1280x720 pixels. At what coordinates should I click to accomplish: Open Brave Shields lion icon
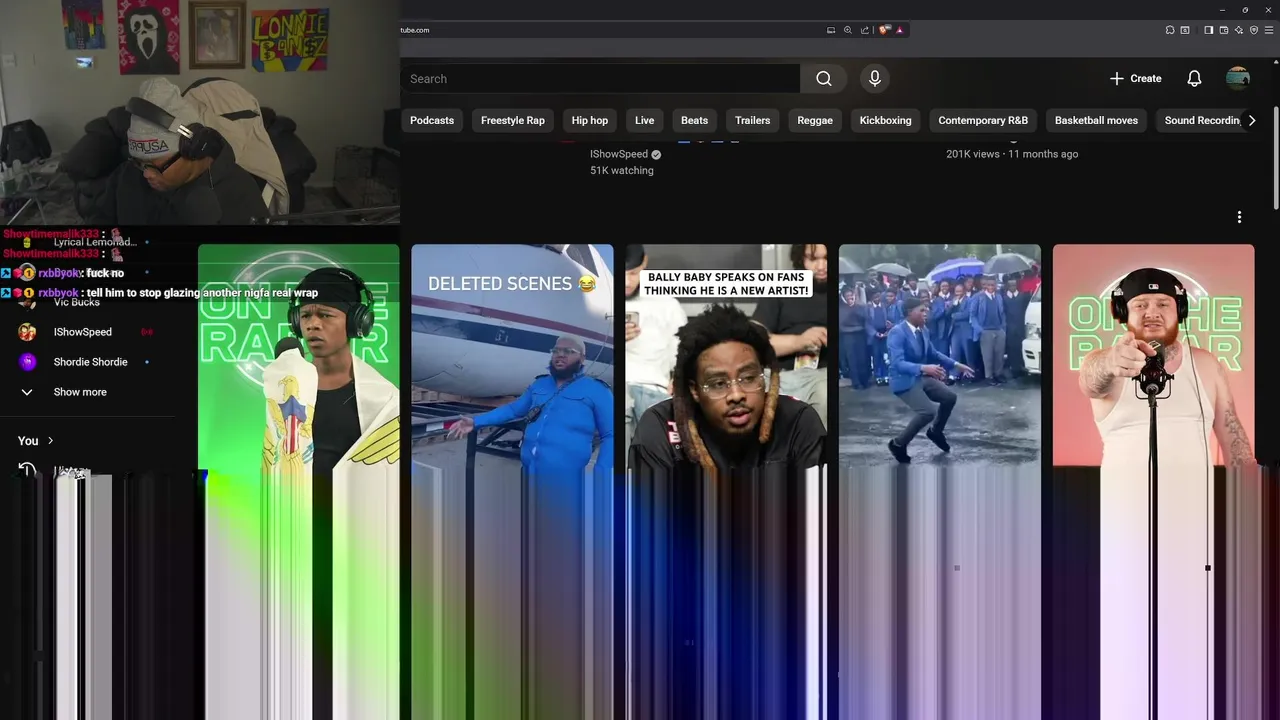click(x=884, y=30)
